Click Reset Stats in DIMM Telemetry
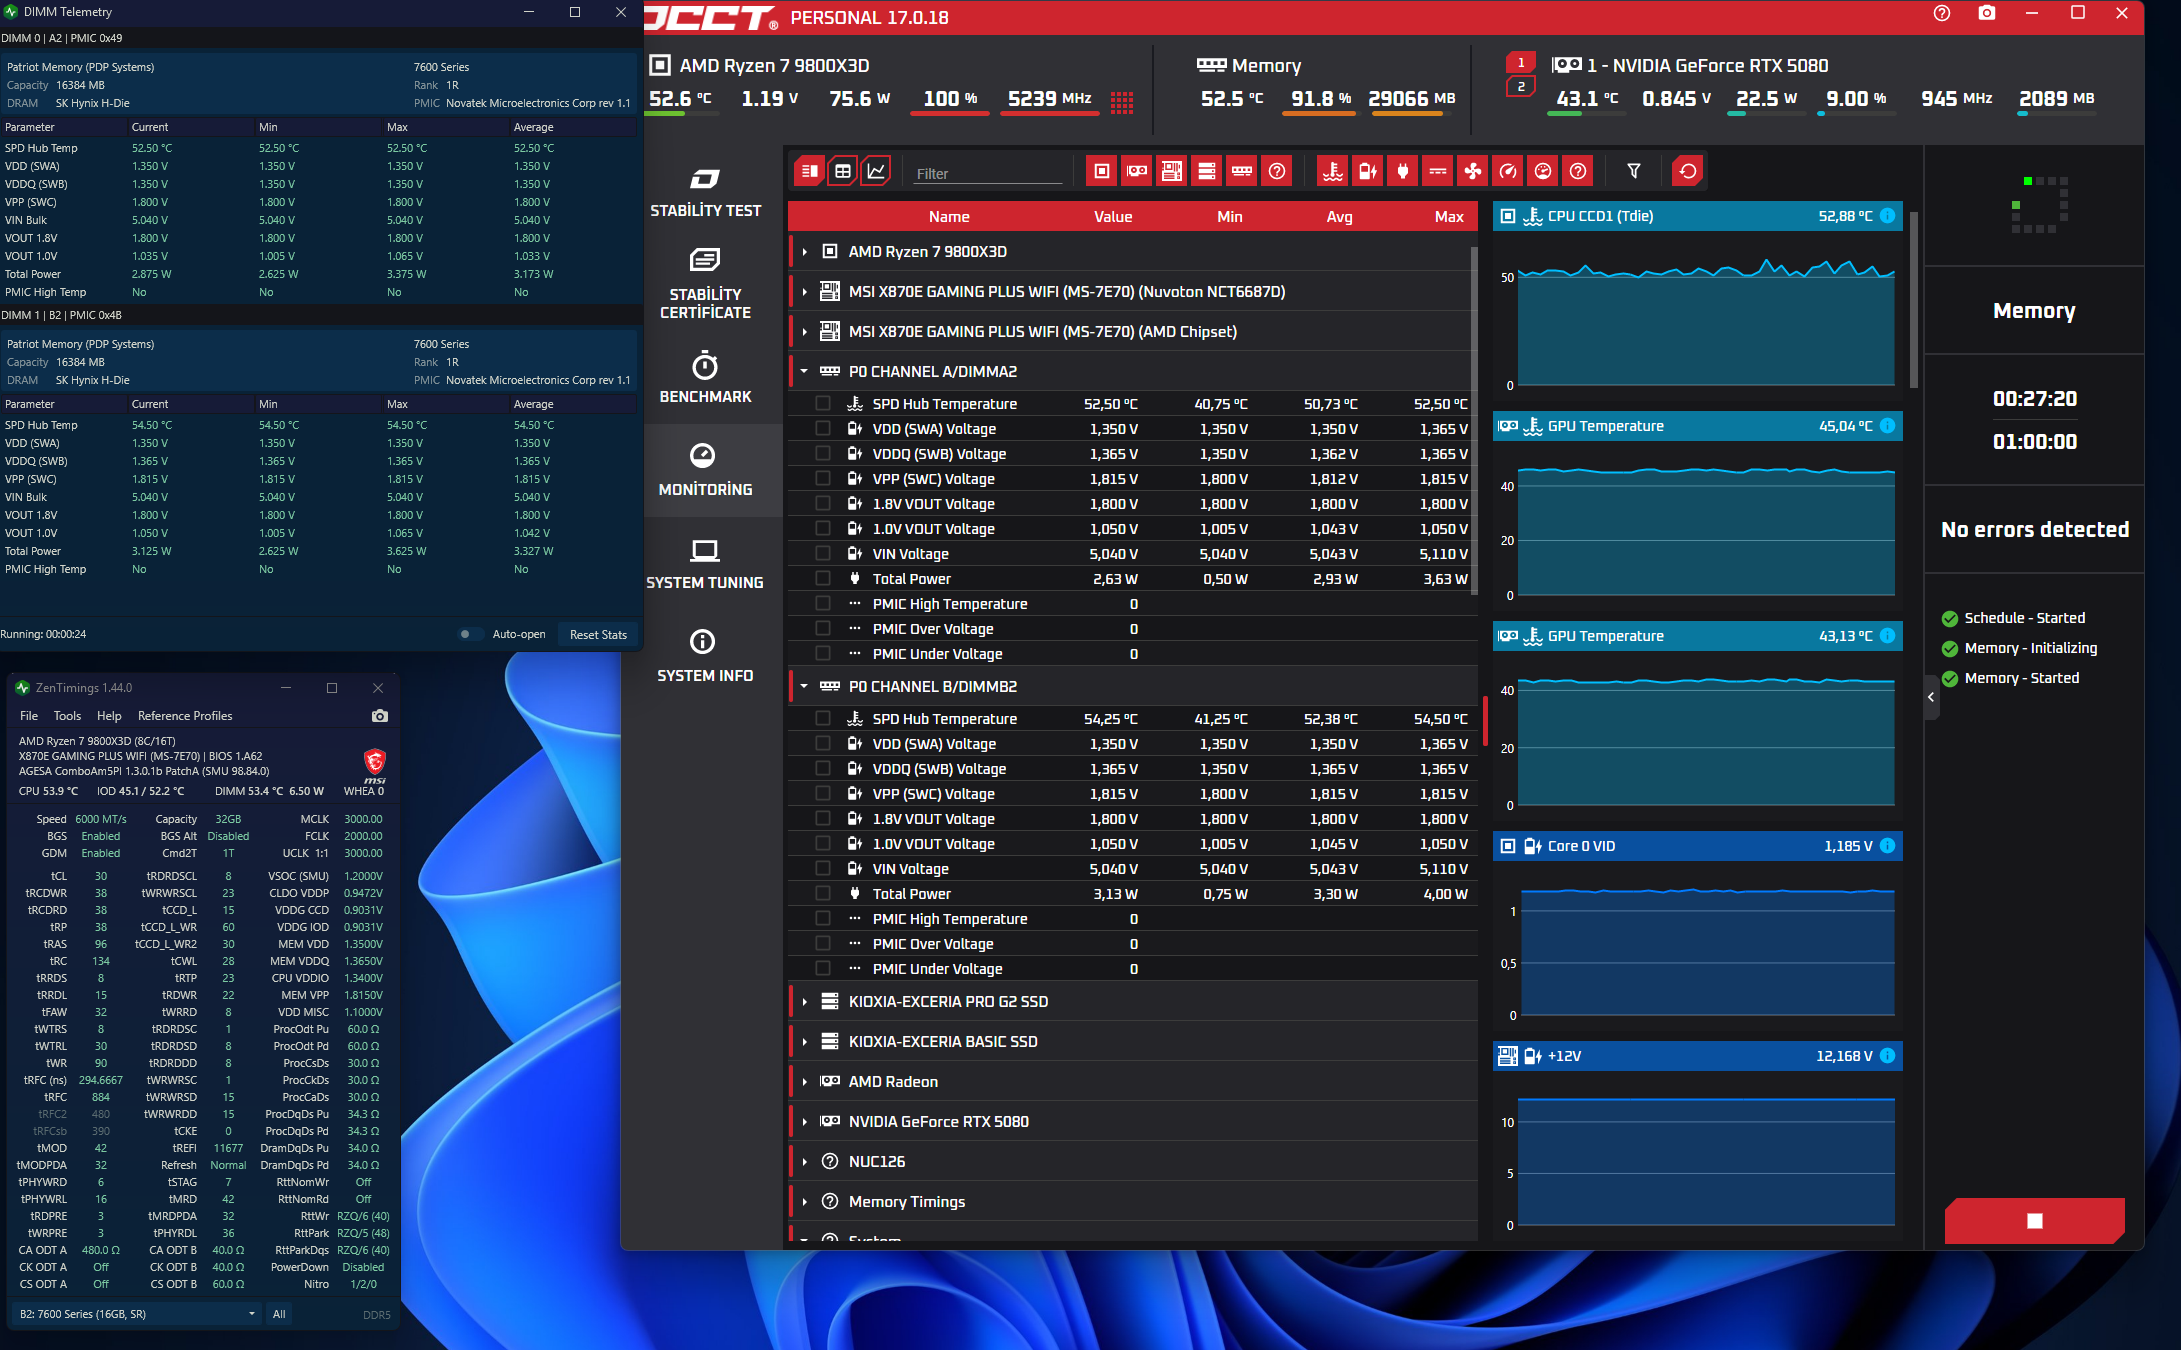Image resolution: width=2181 pixels, height=1350 pixels. pos(598,634)
